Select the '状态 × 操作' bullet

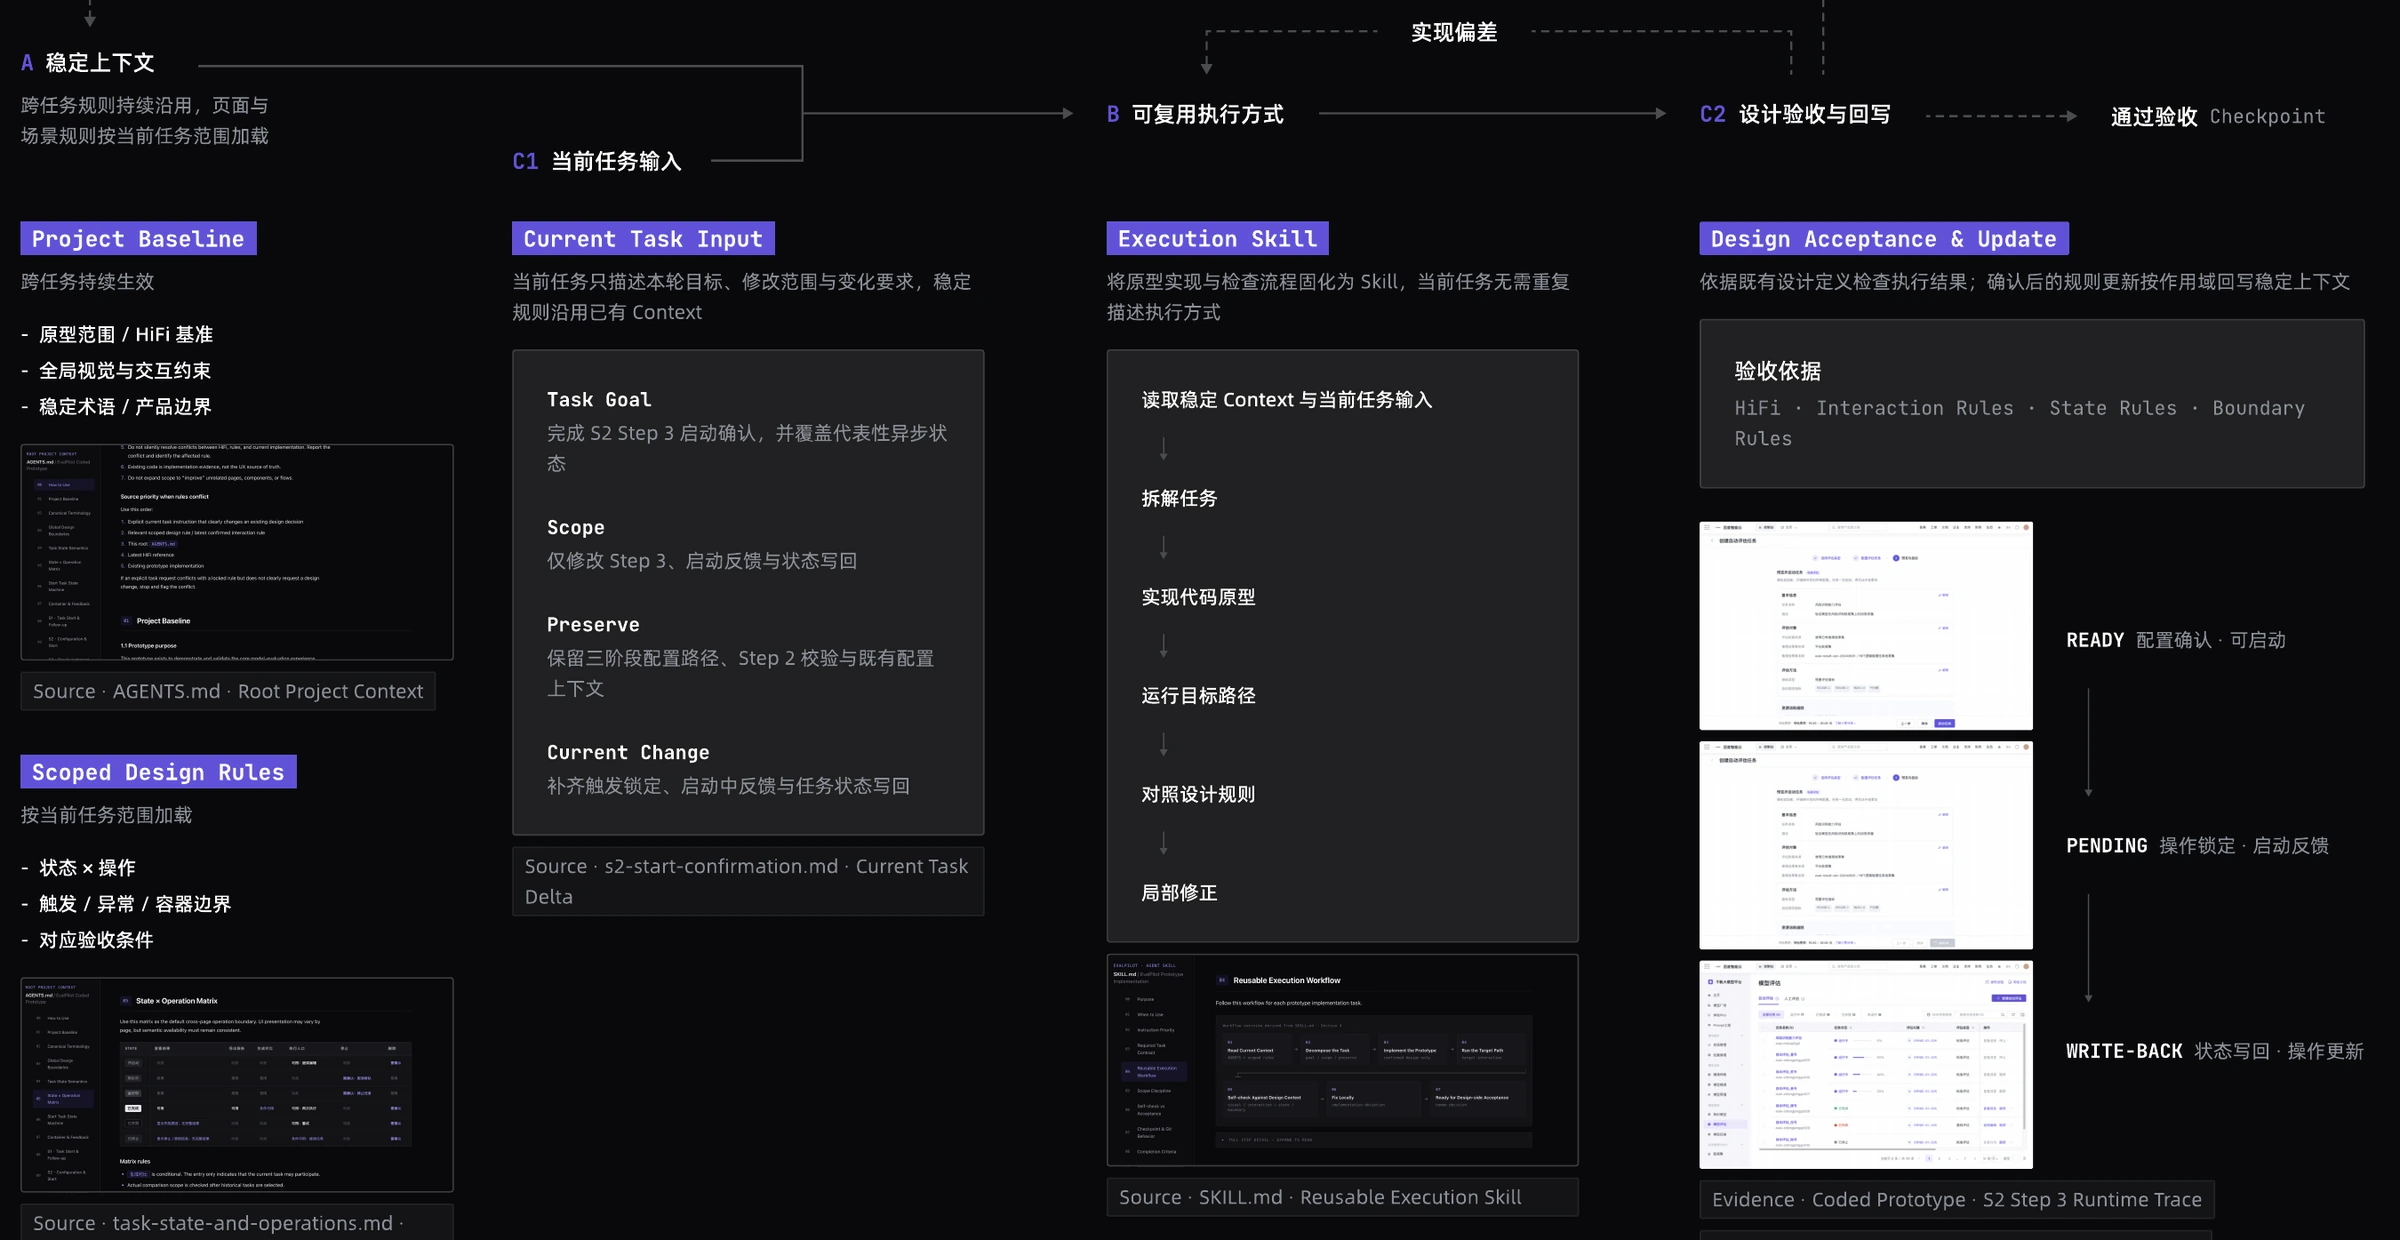pos(78,867)
